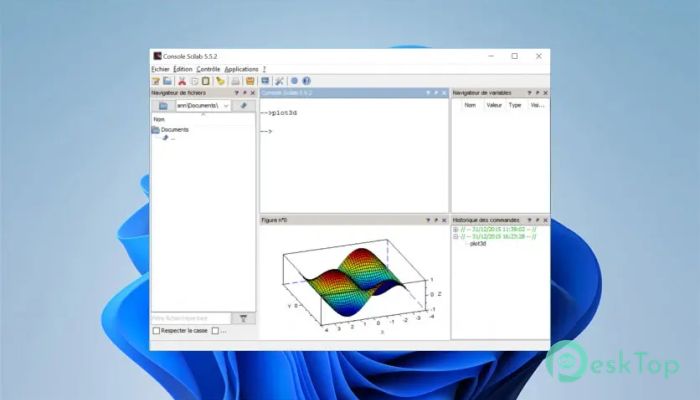Collapse the second 16:23 history session
Screen dimensions: 700x400
pos(456,237)
